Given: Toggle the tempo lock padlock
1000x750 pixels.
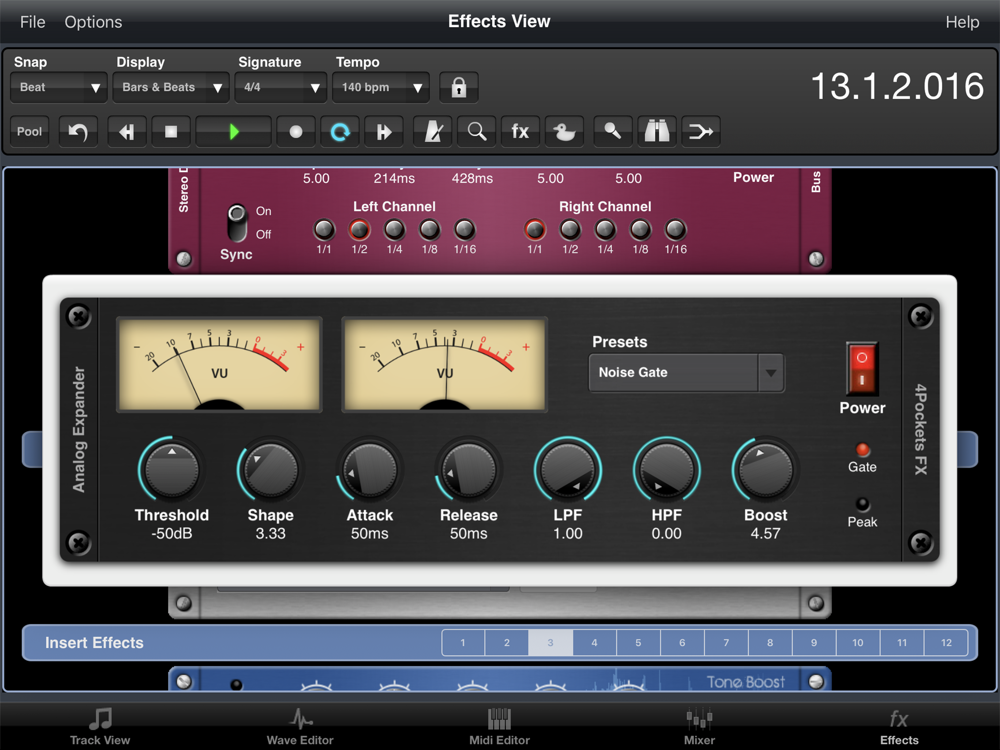Looking at the screenshot, I should 459,87.
